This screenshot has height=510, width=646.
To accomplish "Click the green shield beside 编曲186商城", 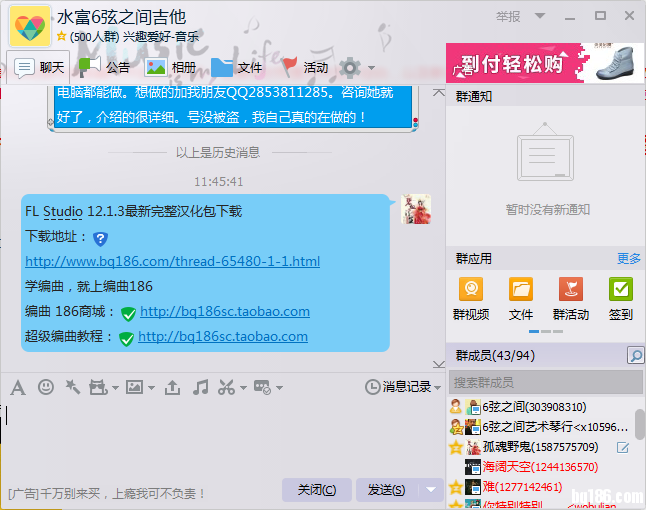I will pyautogui.click(x=129, y=314).
